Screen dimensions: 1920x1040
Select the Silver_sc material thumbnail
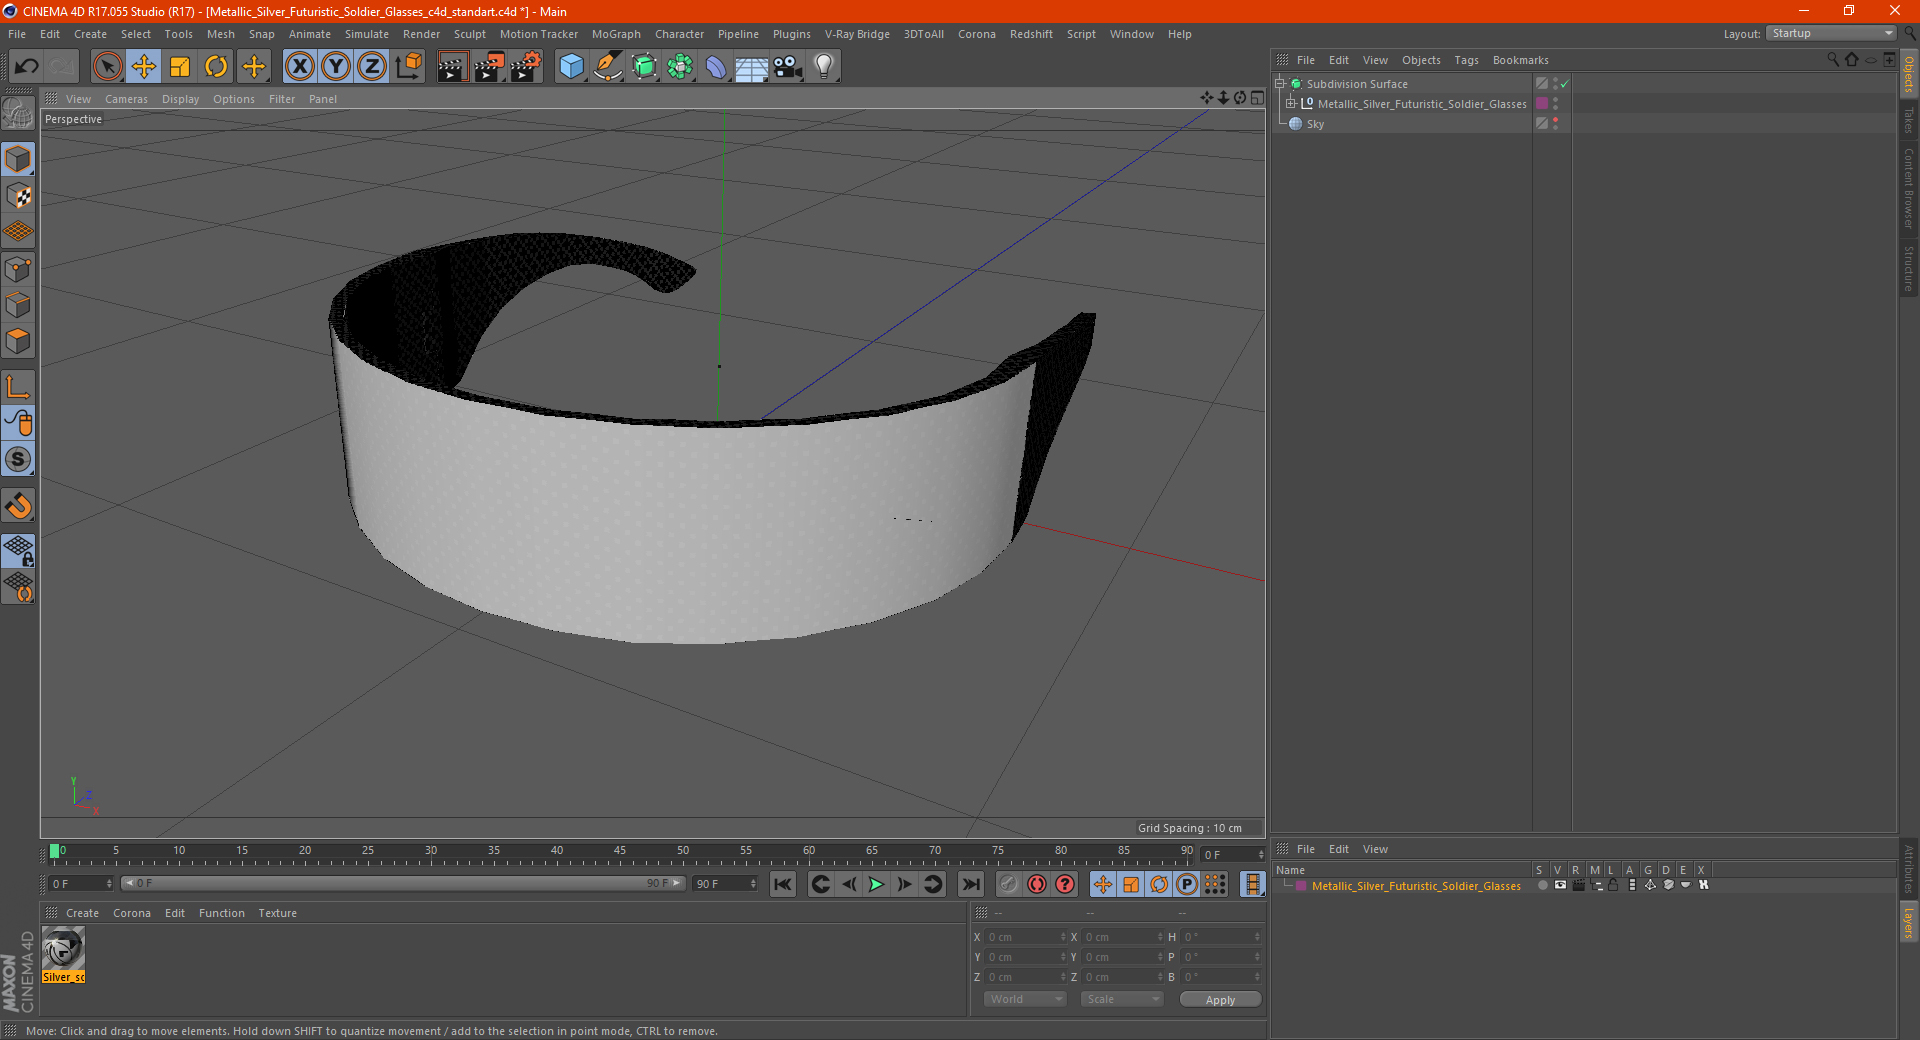[x=63, y=955]
